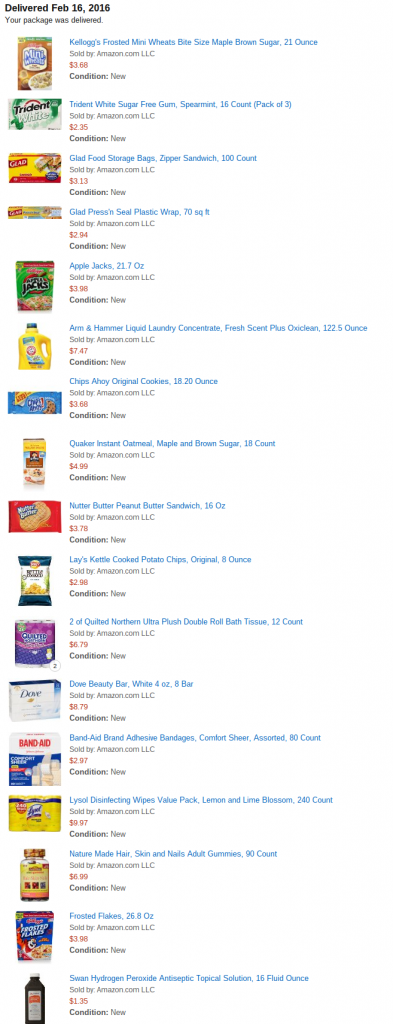This screenshot has width=393, height=1024.
Task: Open Kellogg's Frosted Mini Wheats product link
Action: coord(193,42)
